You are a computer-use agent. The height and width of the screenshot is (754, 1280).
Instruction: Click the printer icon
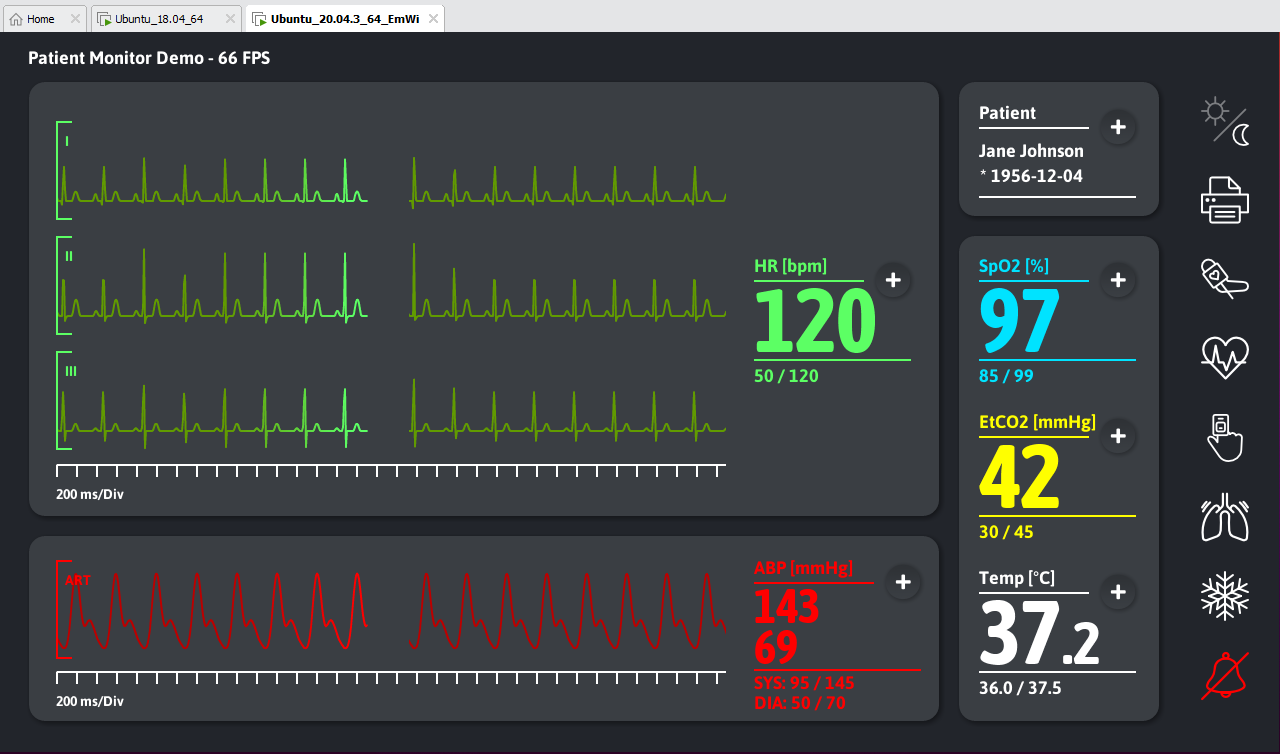1225,199
